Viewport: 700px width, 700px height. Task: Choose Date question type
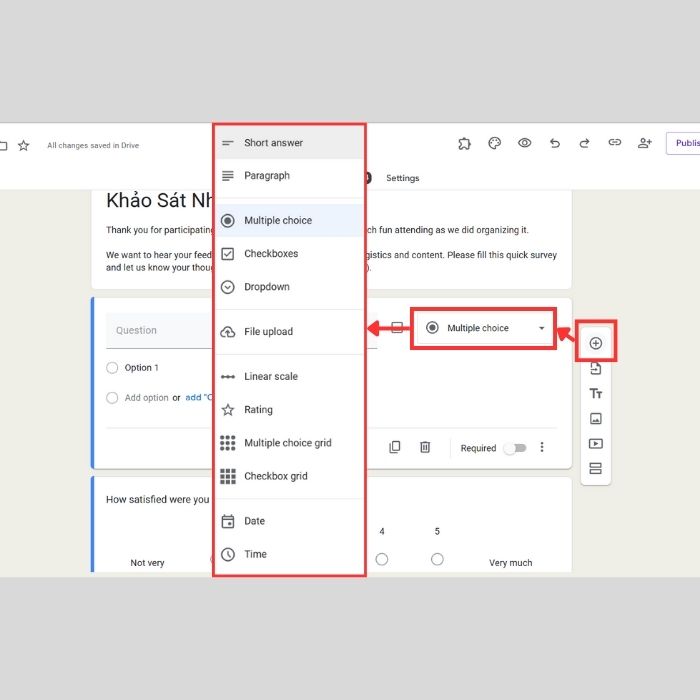click(x=289, y=521)
